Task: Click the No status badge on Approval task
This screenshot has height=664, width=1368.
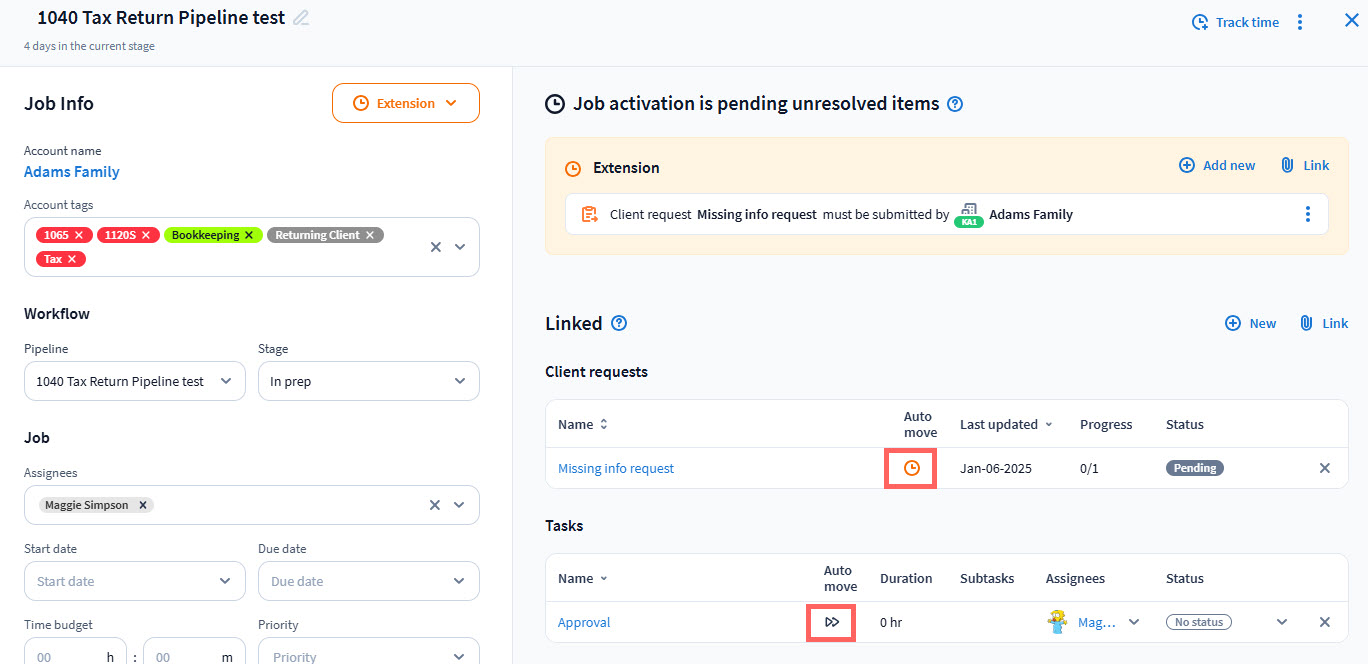Action: pyautogui.click(x=1199, y=622)
